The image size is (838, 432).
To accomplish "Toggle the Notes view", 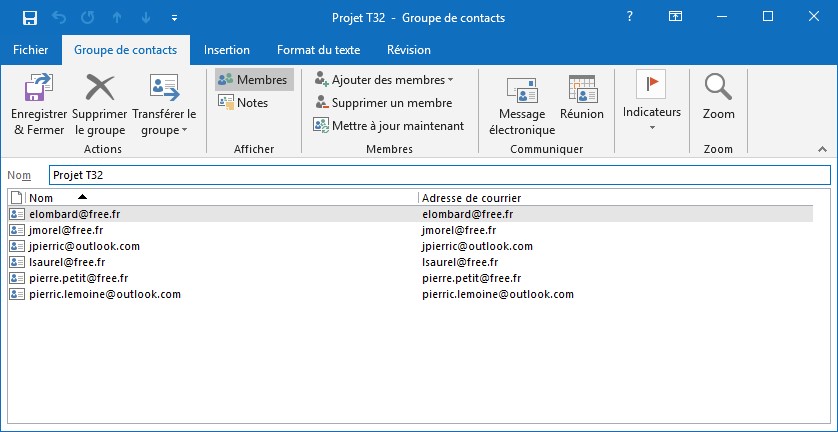I will point(243,102).
